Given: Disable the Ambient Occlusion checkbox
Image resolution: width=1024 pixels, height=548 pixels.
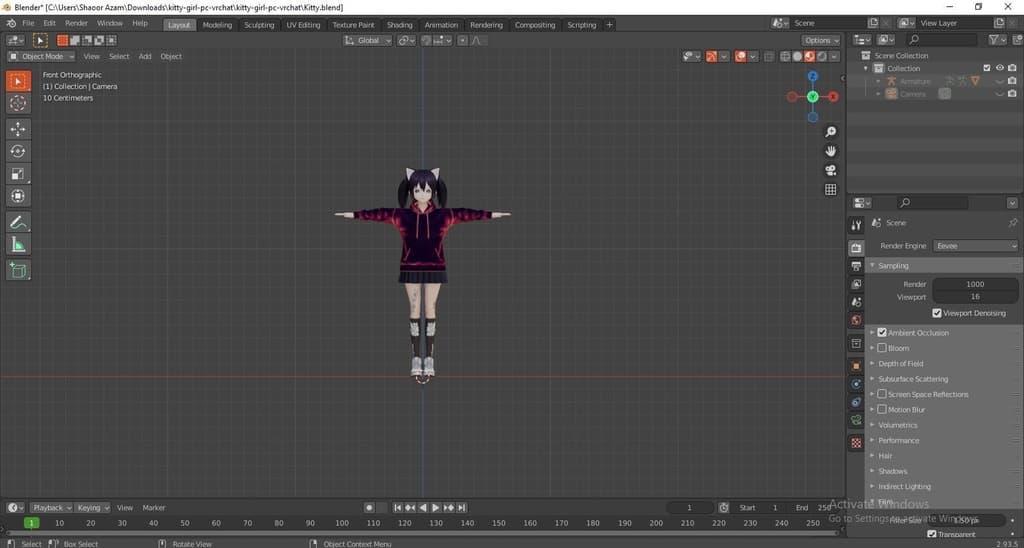Looking at the screenshot, I should (882, 333).
